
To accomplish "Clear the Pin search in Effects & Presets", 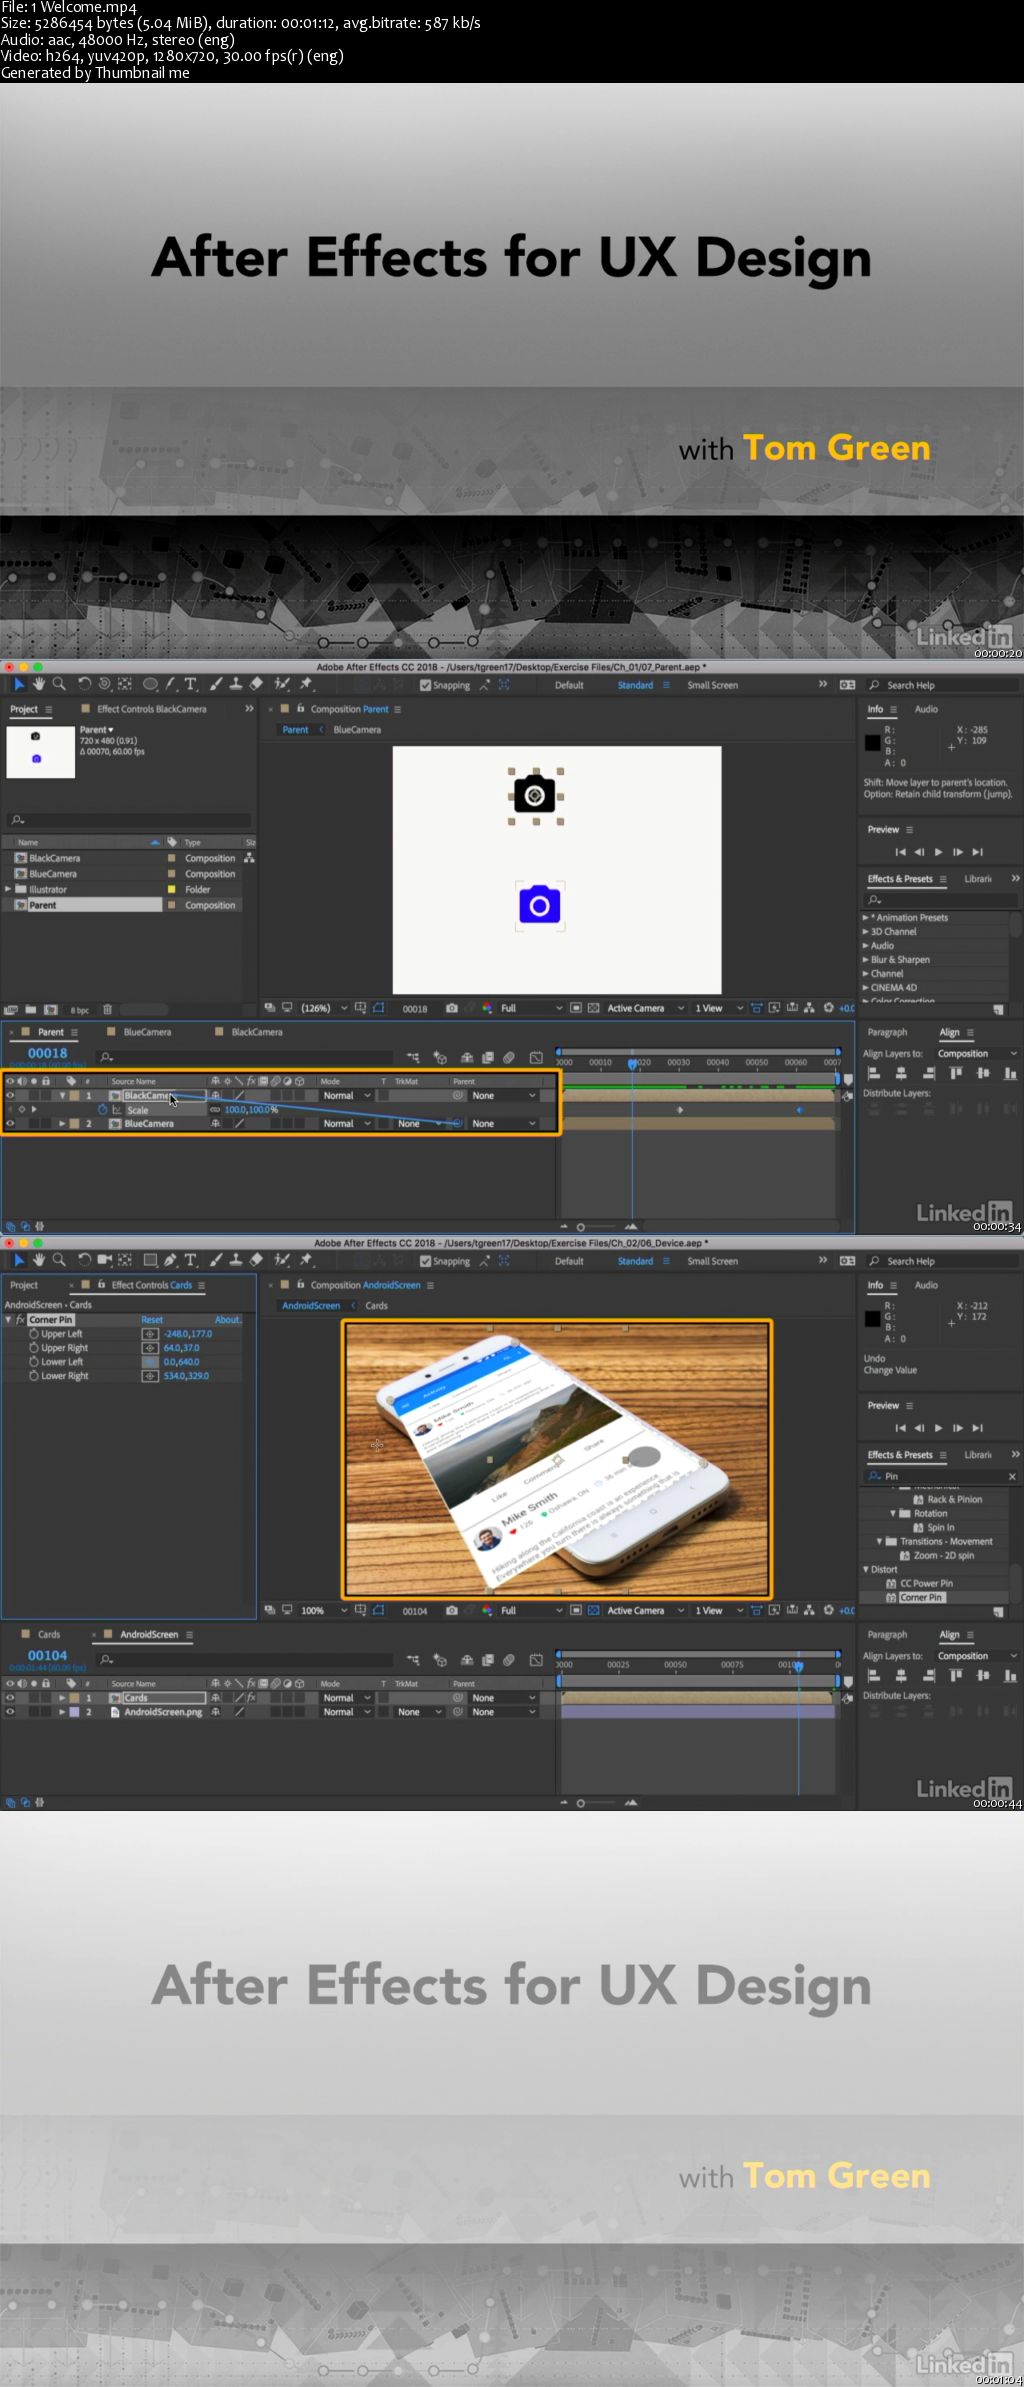I will click(x=1012, y=1476).
